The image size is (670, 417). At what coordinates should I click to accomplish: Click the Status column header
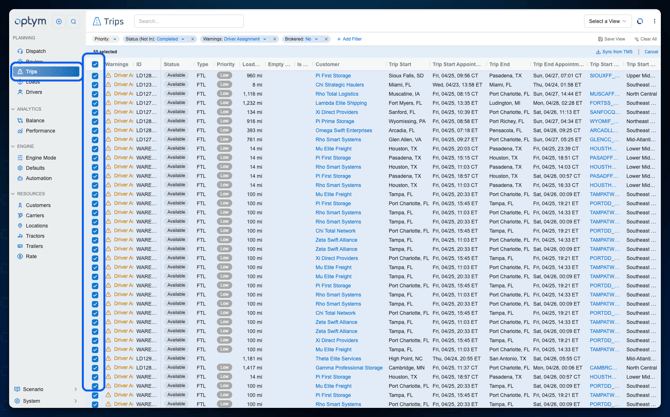tap(171, 64)
